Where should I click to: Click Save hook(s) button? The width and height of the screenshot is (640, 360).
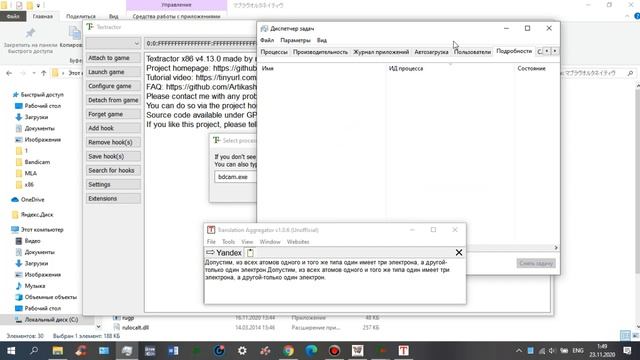[113, 156]
